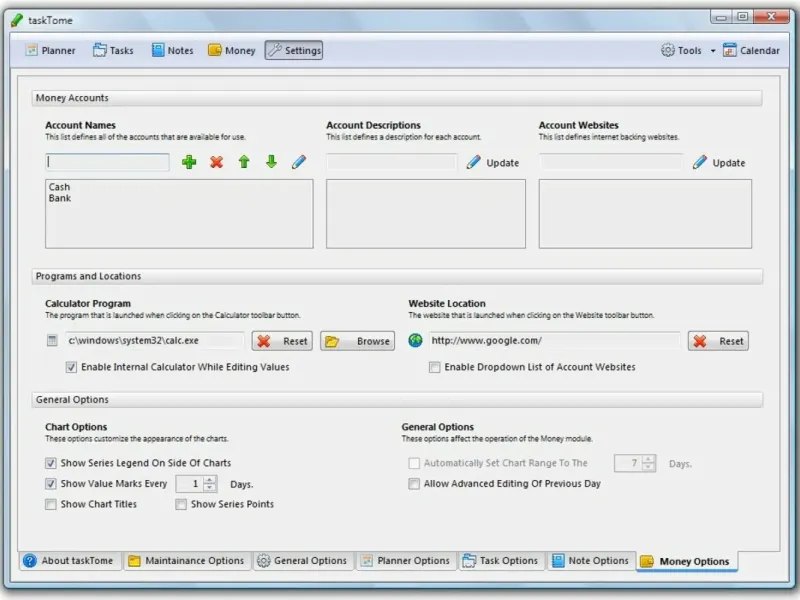Open the Money module
The image size is (800, 600).
pyautogui.click(x=232, y=51)
